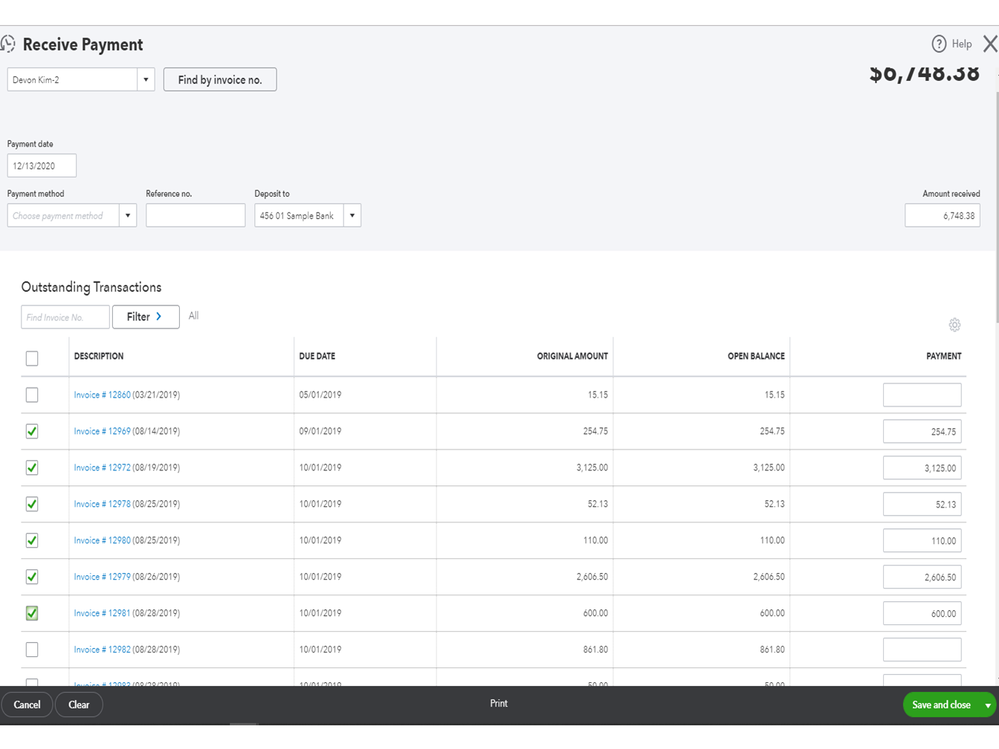Click the Find Invoice No. search box
The image size is (999, 749).
click(x=65, y=317)
